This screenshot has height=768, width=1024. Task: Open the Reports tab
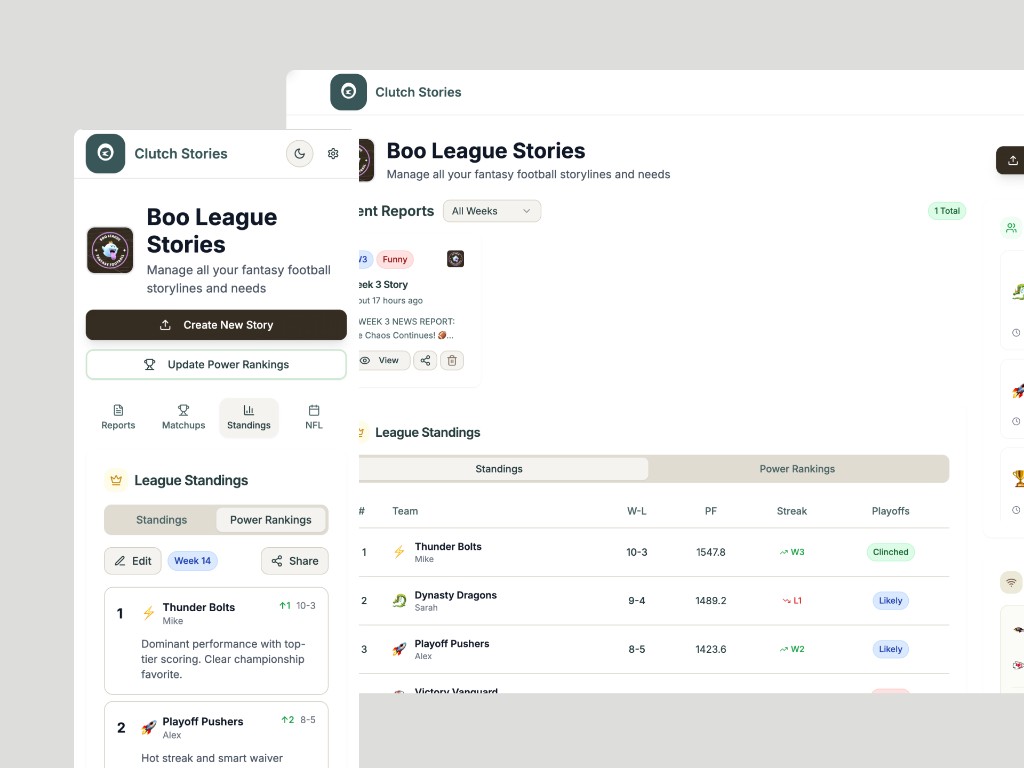(x=118, y=417)
